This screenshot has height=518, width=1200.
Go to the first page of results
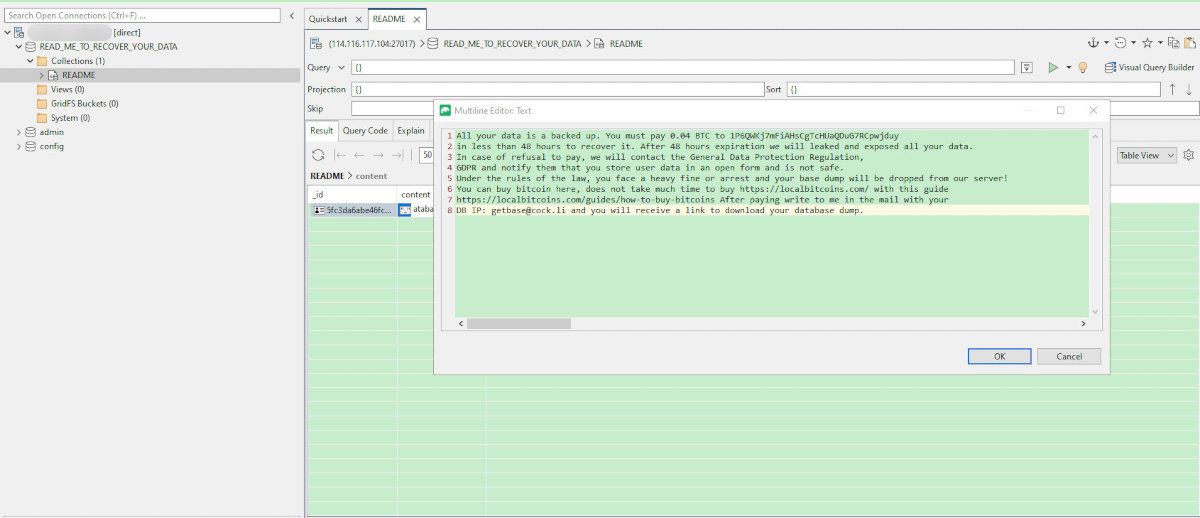pos(340,155)
